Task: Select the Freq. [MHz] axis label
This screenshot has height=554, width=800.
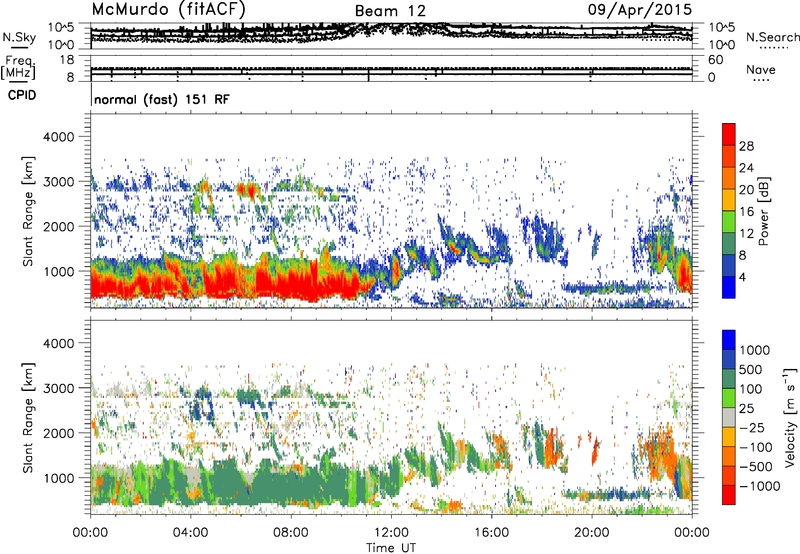Action: [x=19, y=68]
